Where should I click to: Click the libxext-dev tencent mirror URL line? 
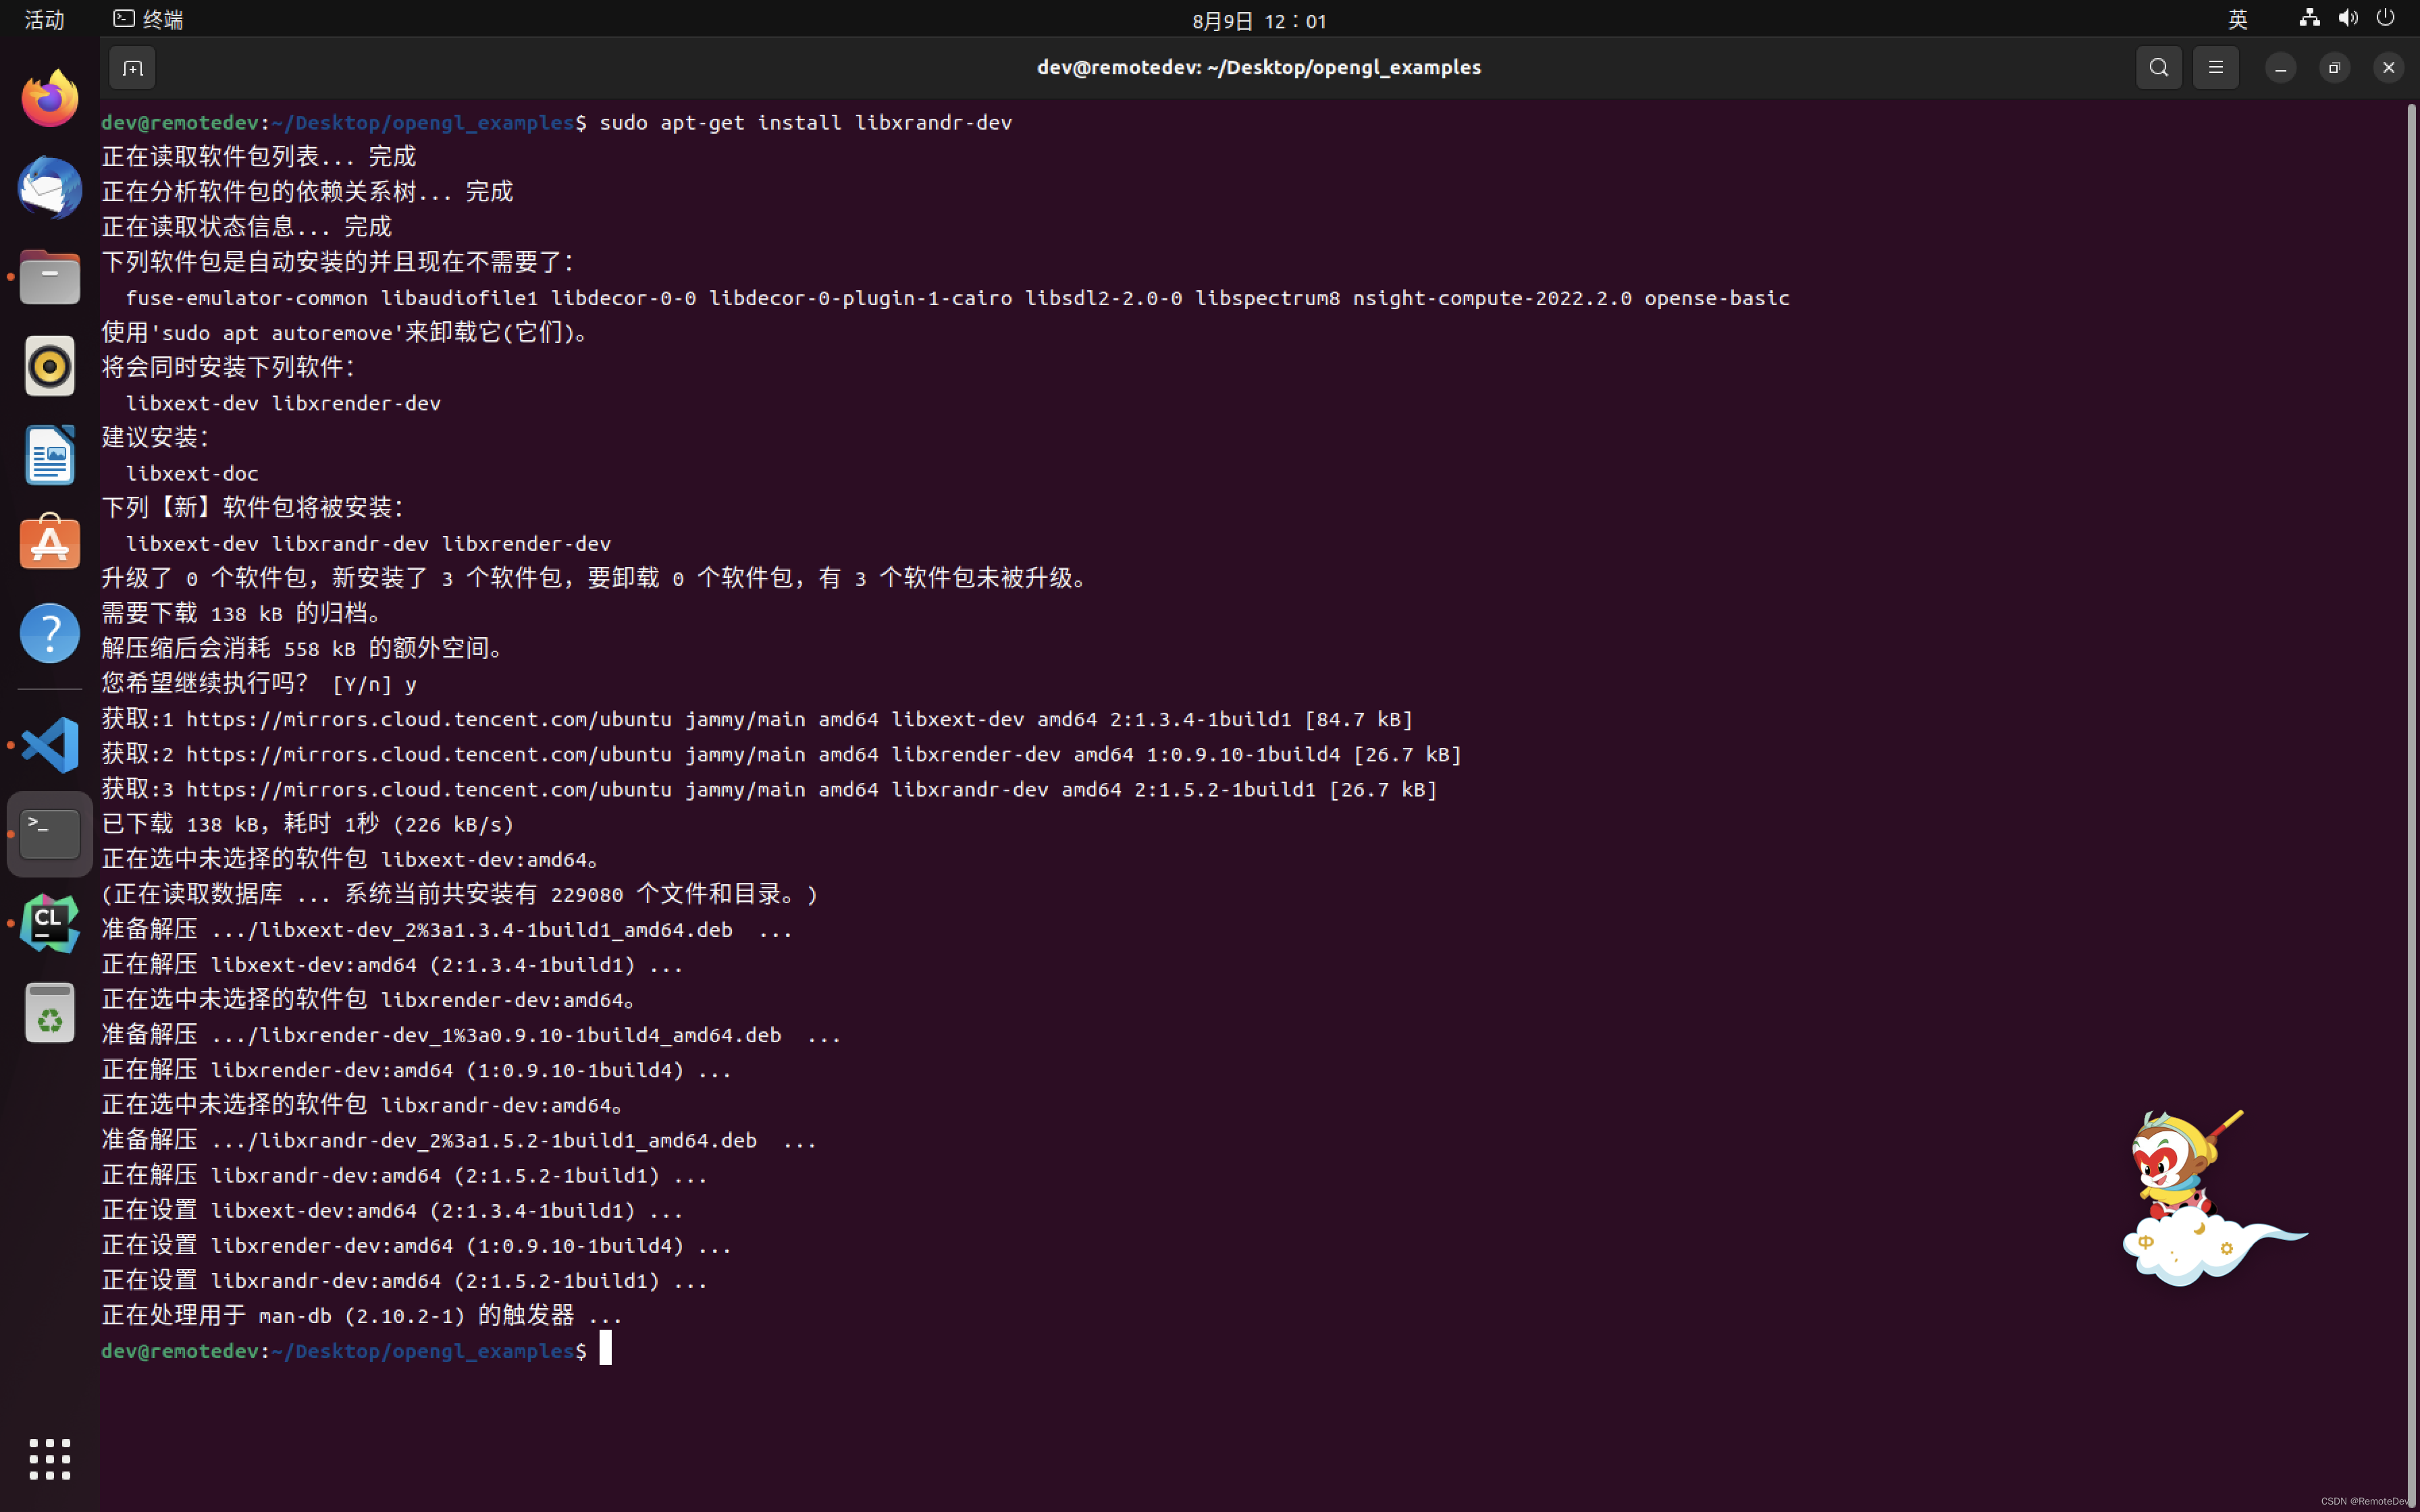[x=757, y=719]
